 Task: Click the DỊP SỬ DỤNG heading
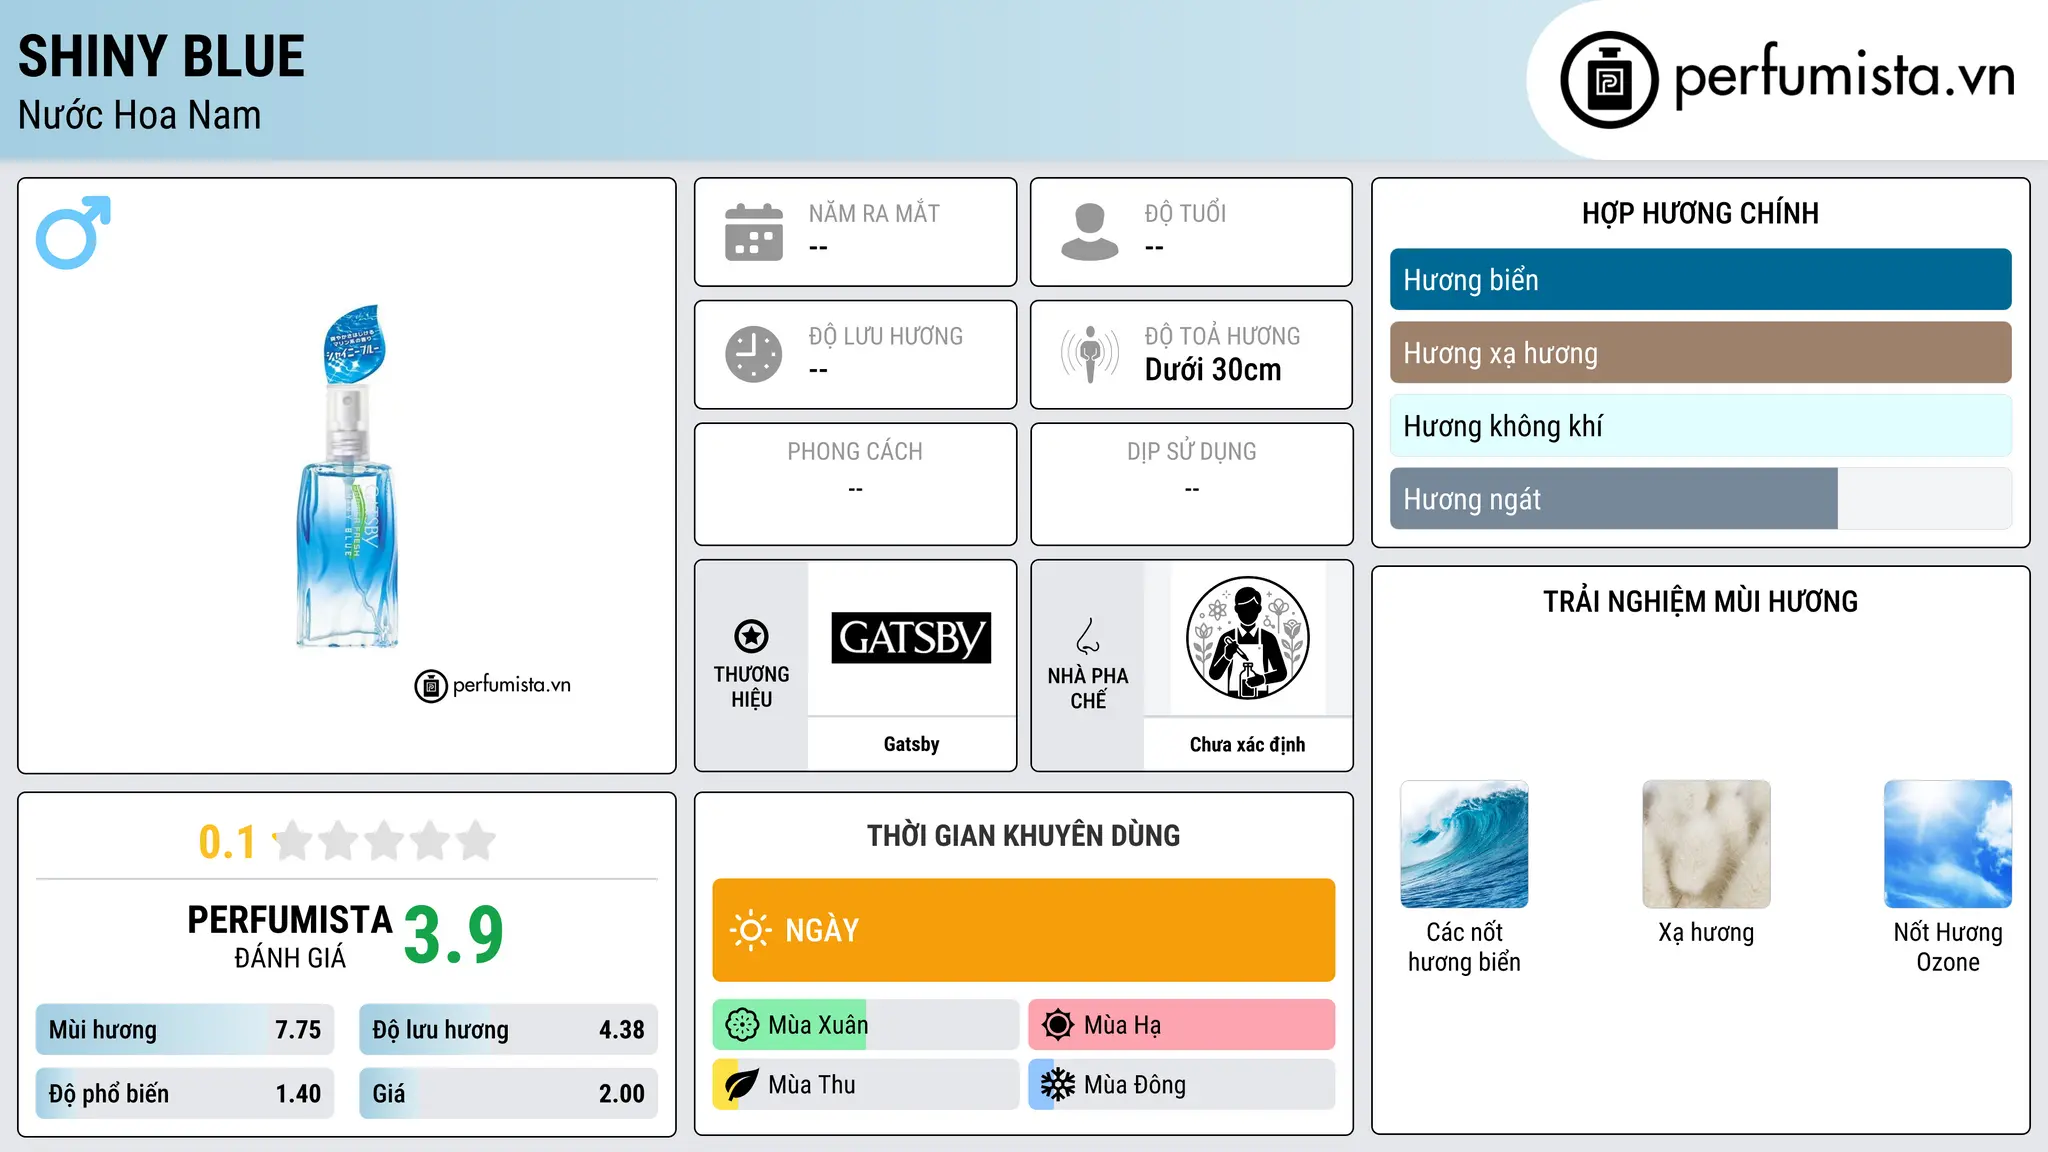[1191, 451]
